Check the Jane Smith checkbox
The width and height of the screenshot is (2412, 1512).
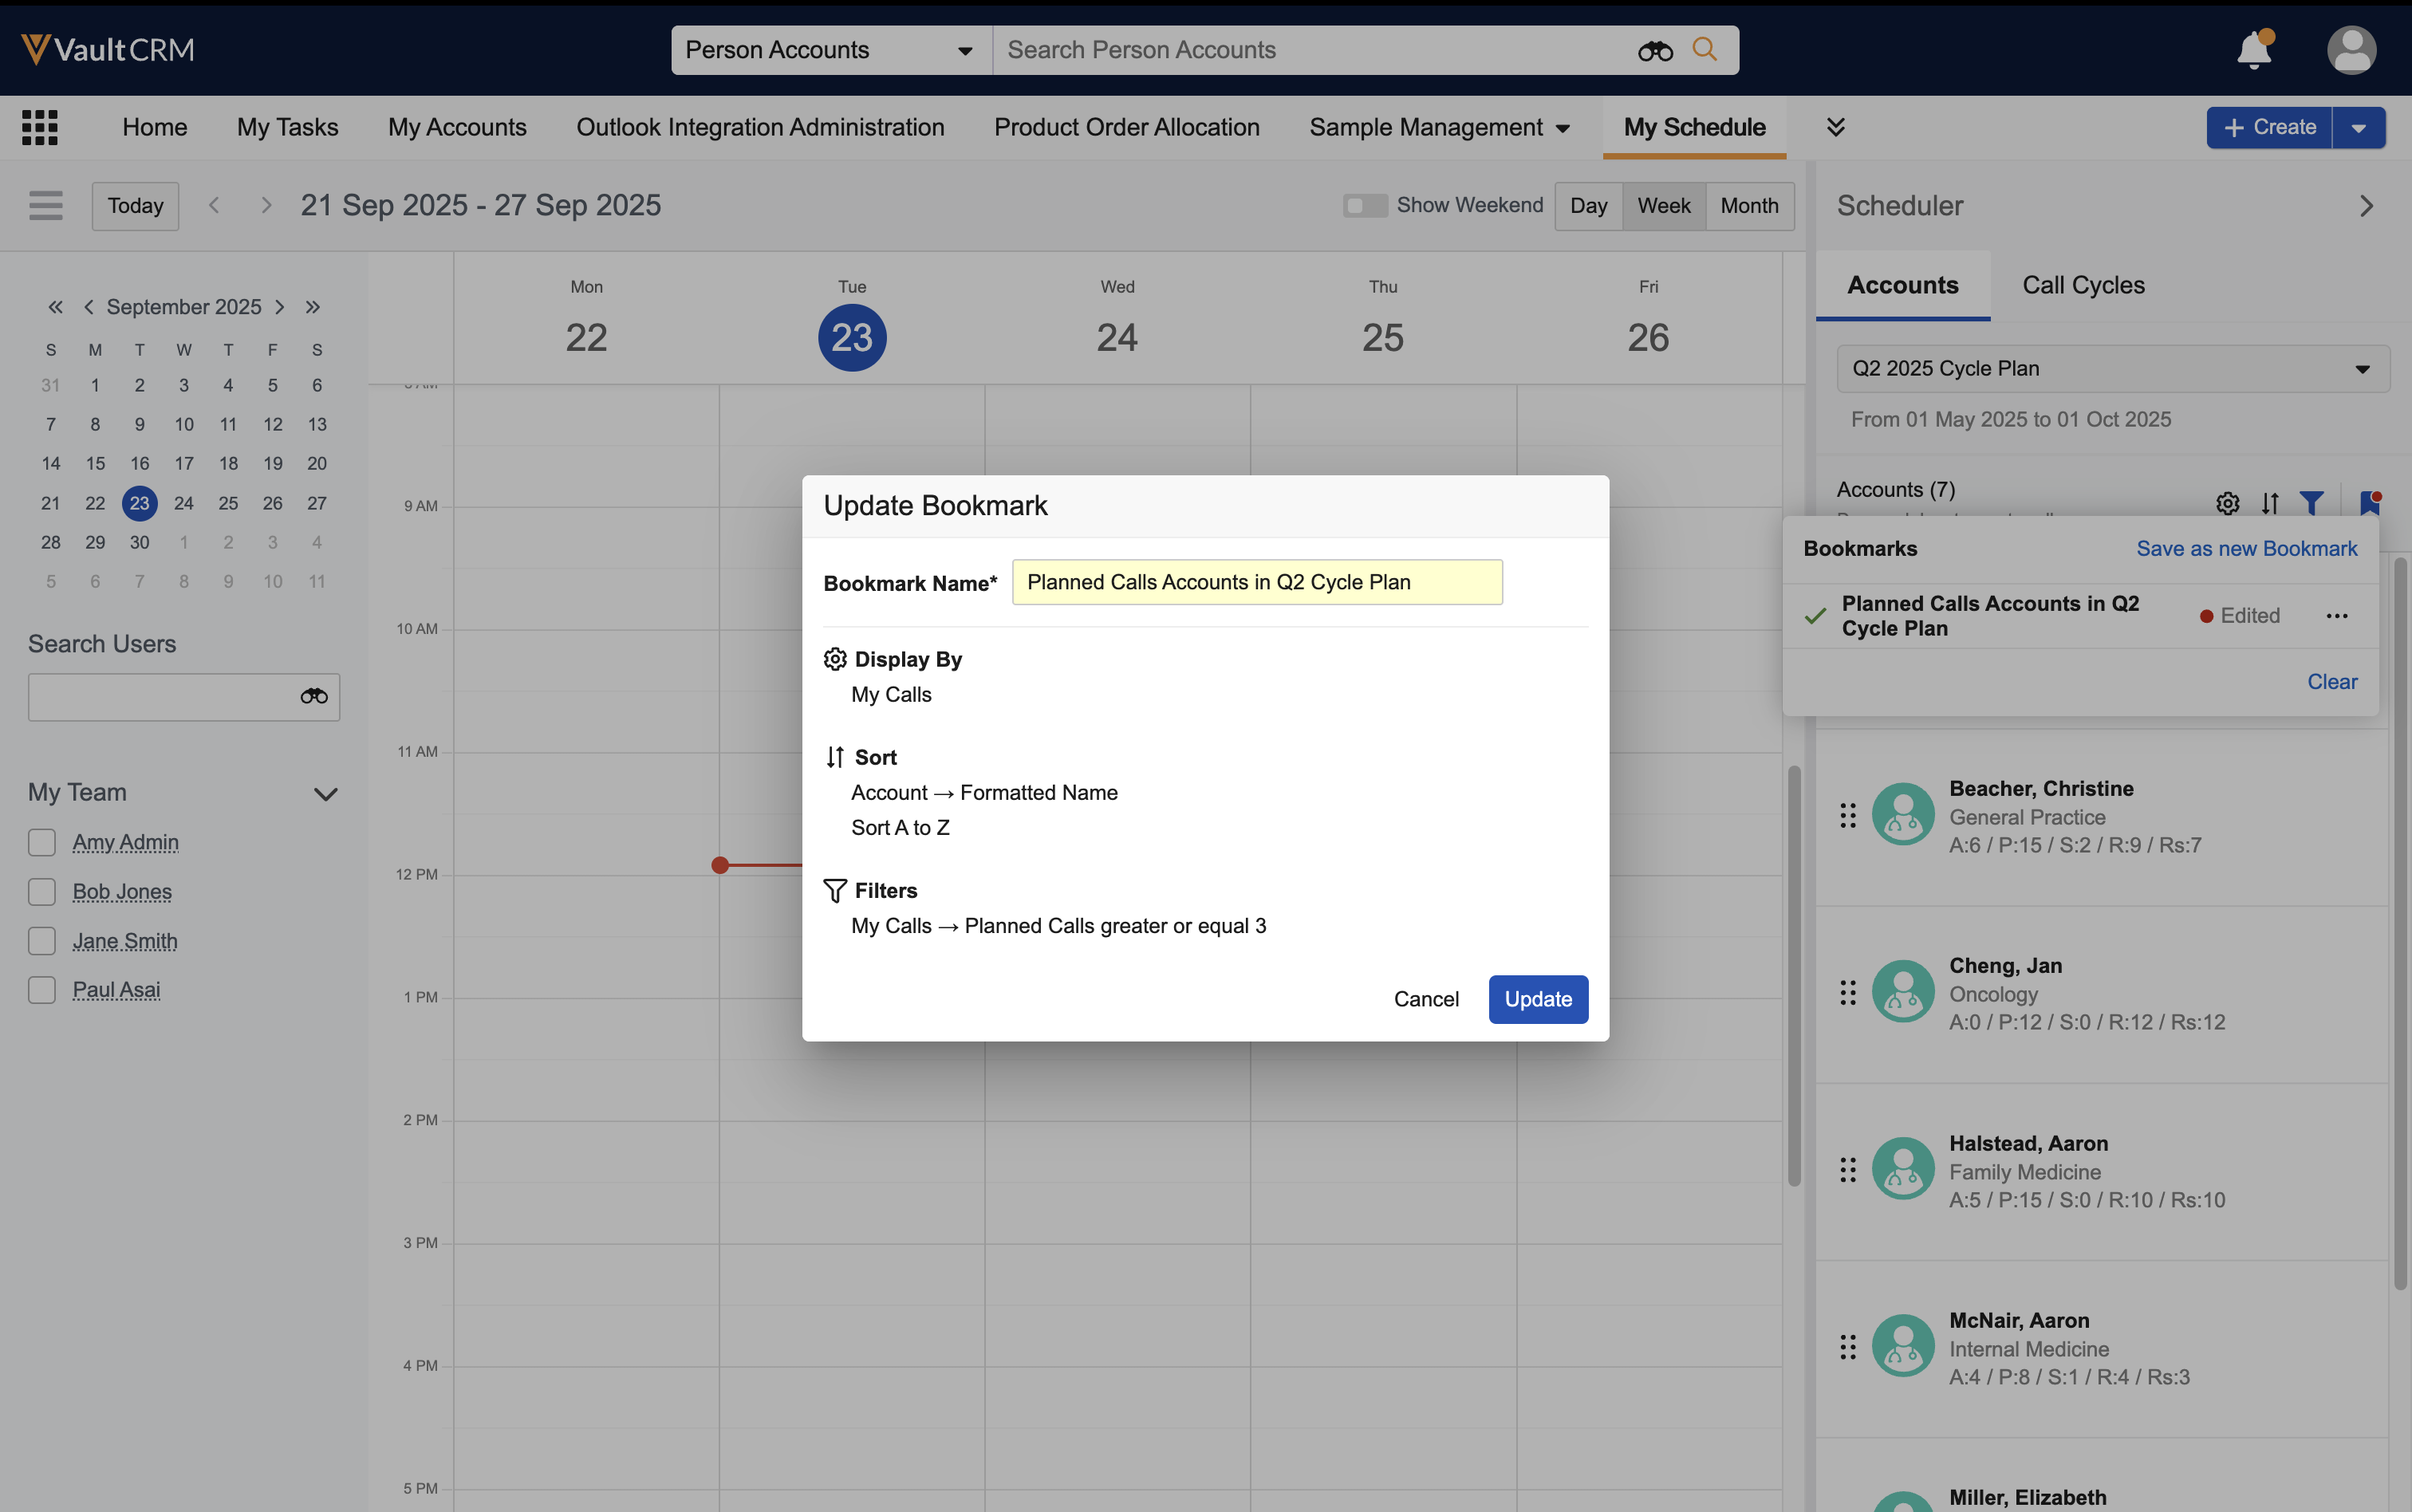click(42, 941)
